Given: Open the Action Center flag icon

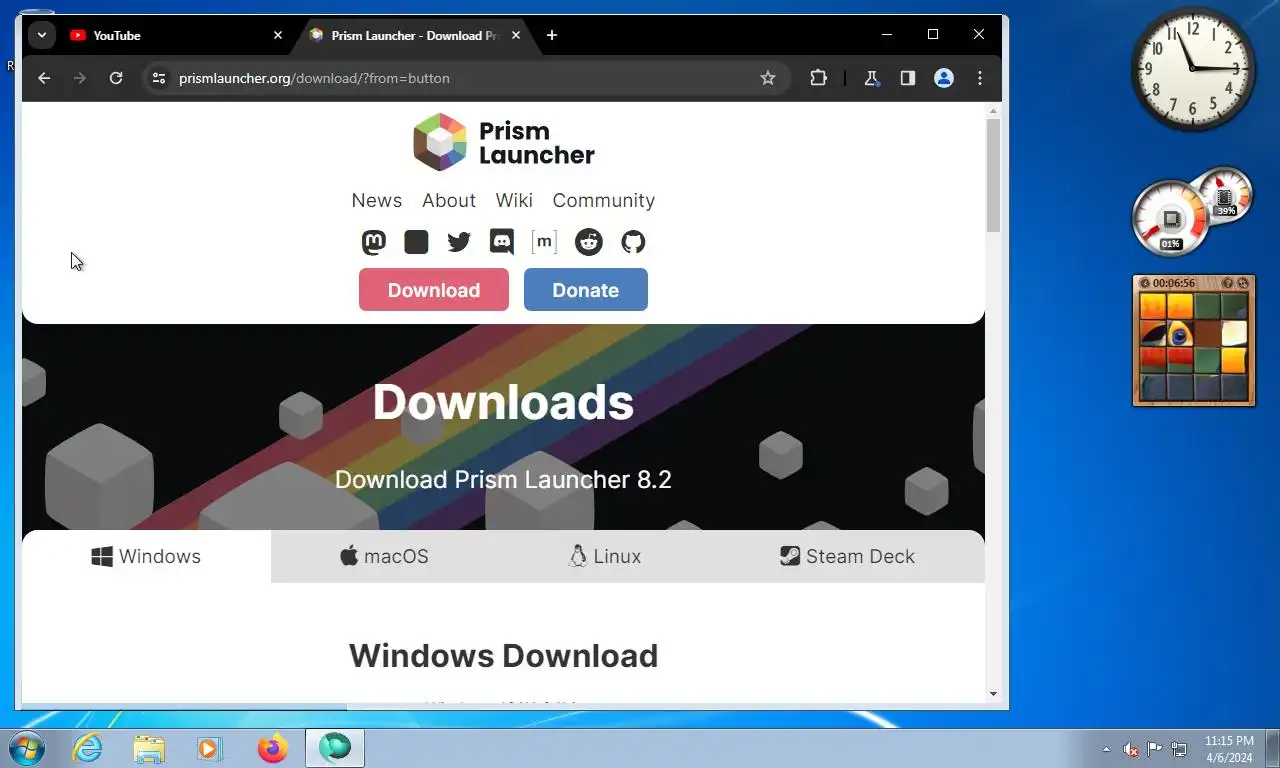Looking at the screenshot, I should pyautogui.click(x=1155, y=749).
